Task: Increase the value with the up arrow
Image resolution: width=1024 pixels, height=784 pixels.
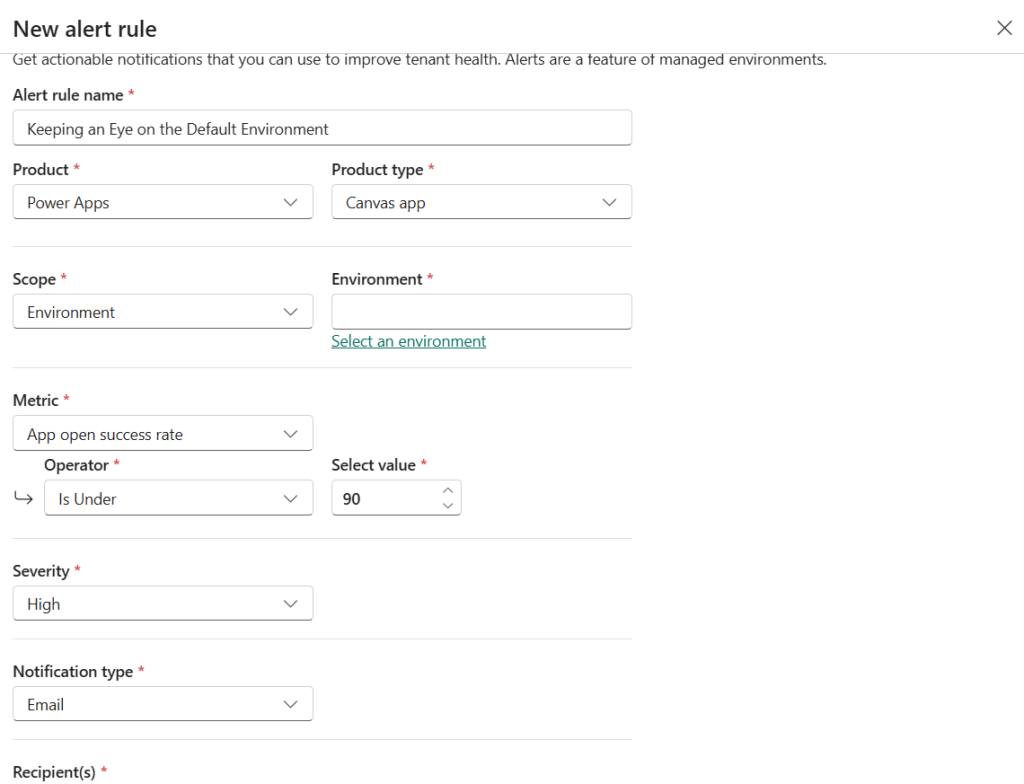Action: pos(448,490)
